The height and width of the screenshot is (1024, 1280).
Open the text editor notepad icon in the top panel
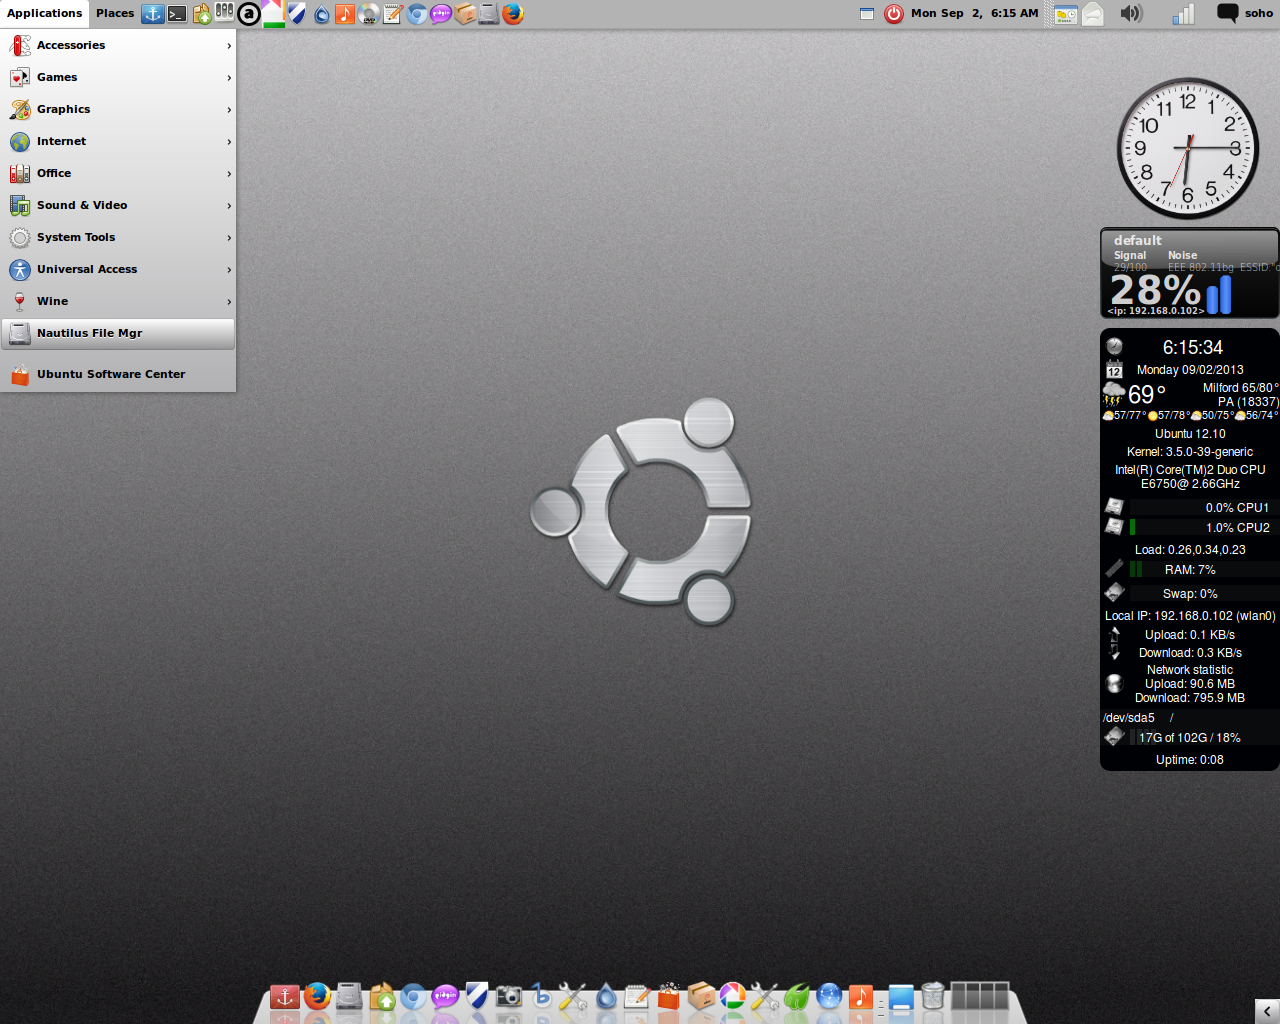pos(393,14)
